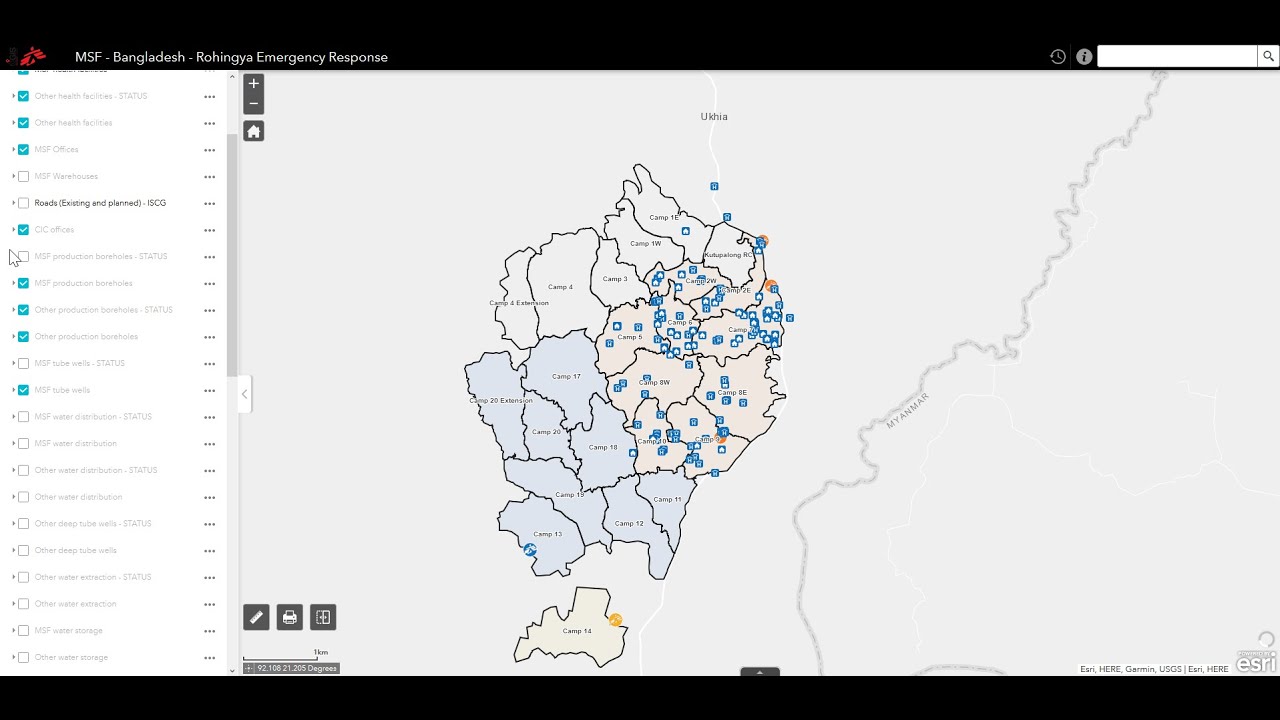Viewport: 1280px width, 720px height.
Task: Click the search input field
Action: [1177, 56]
